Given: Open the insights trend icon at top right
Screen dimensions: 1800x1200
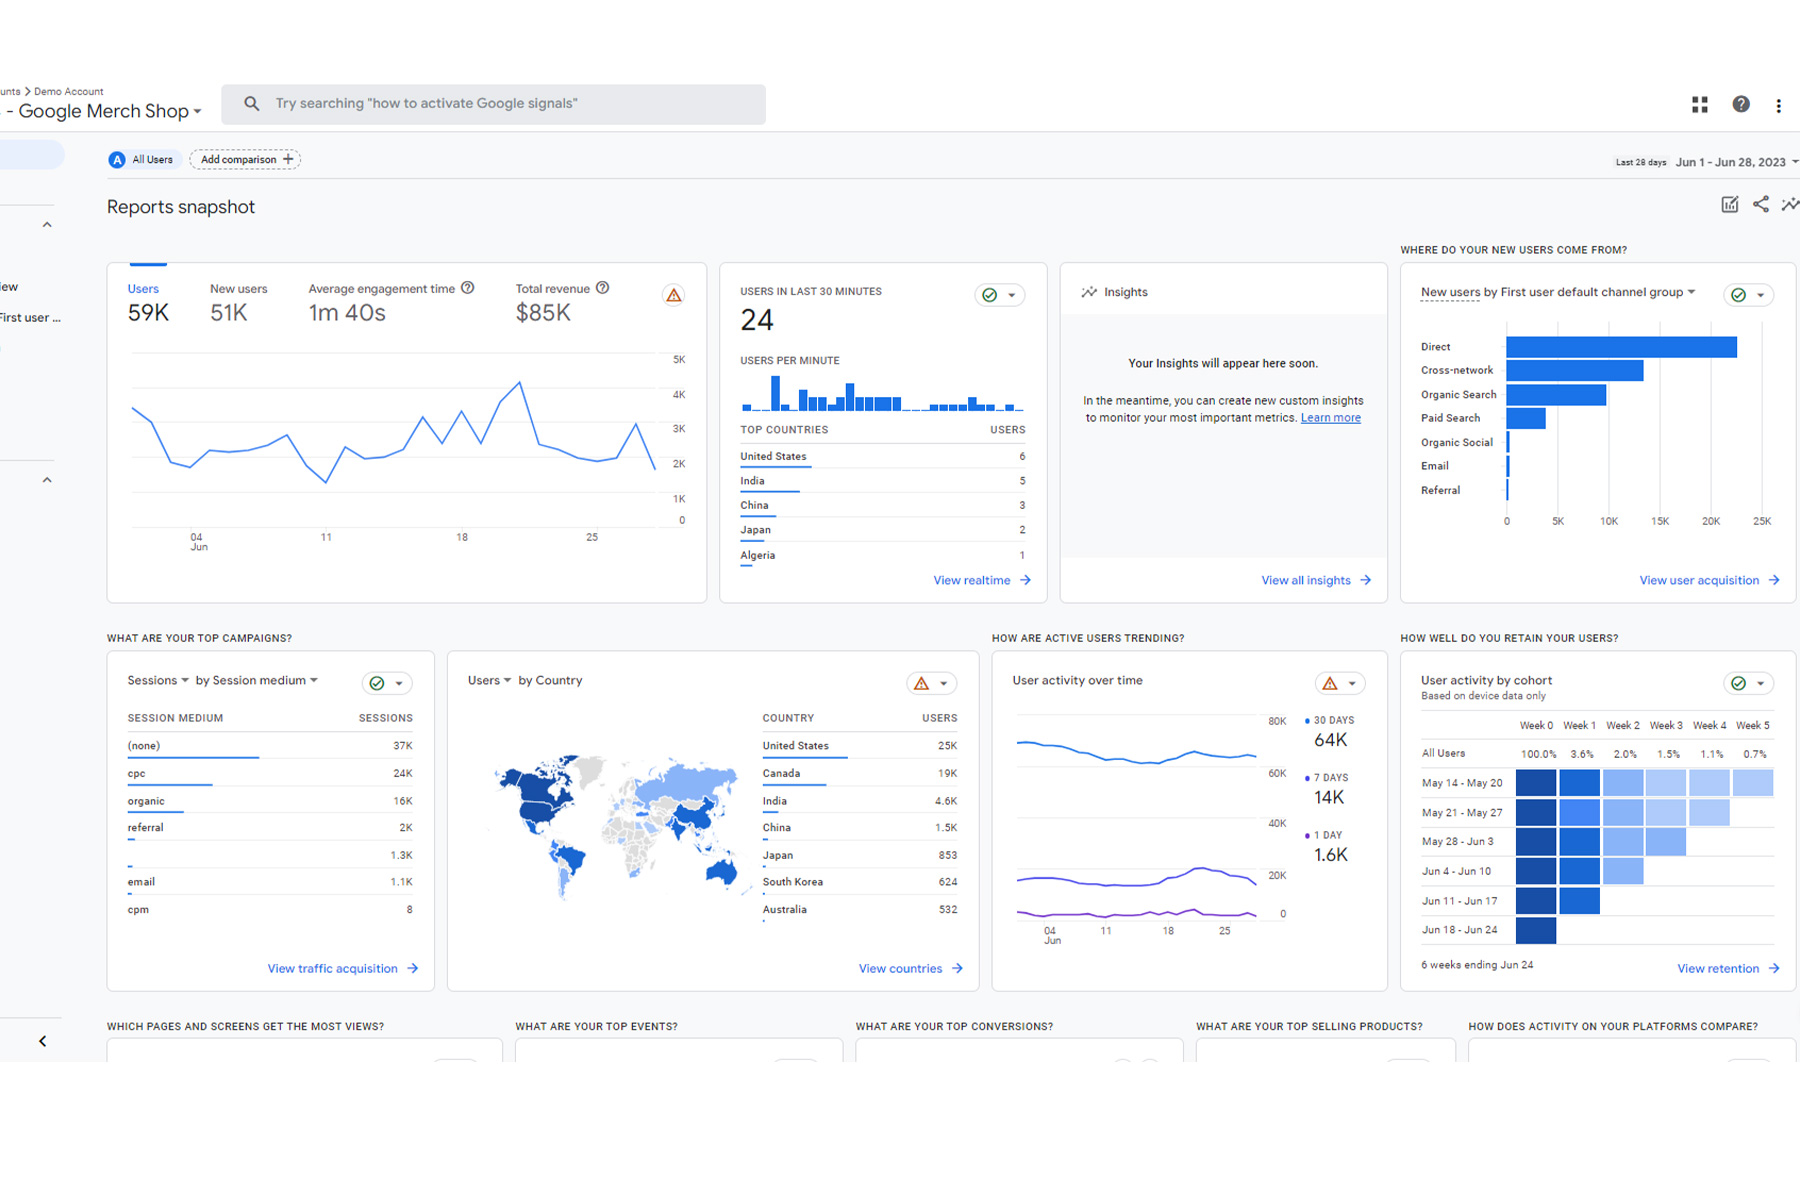Looking at the screenshot, I should pos(1790,204).
